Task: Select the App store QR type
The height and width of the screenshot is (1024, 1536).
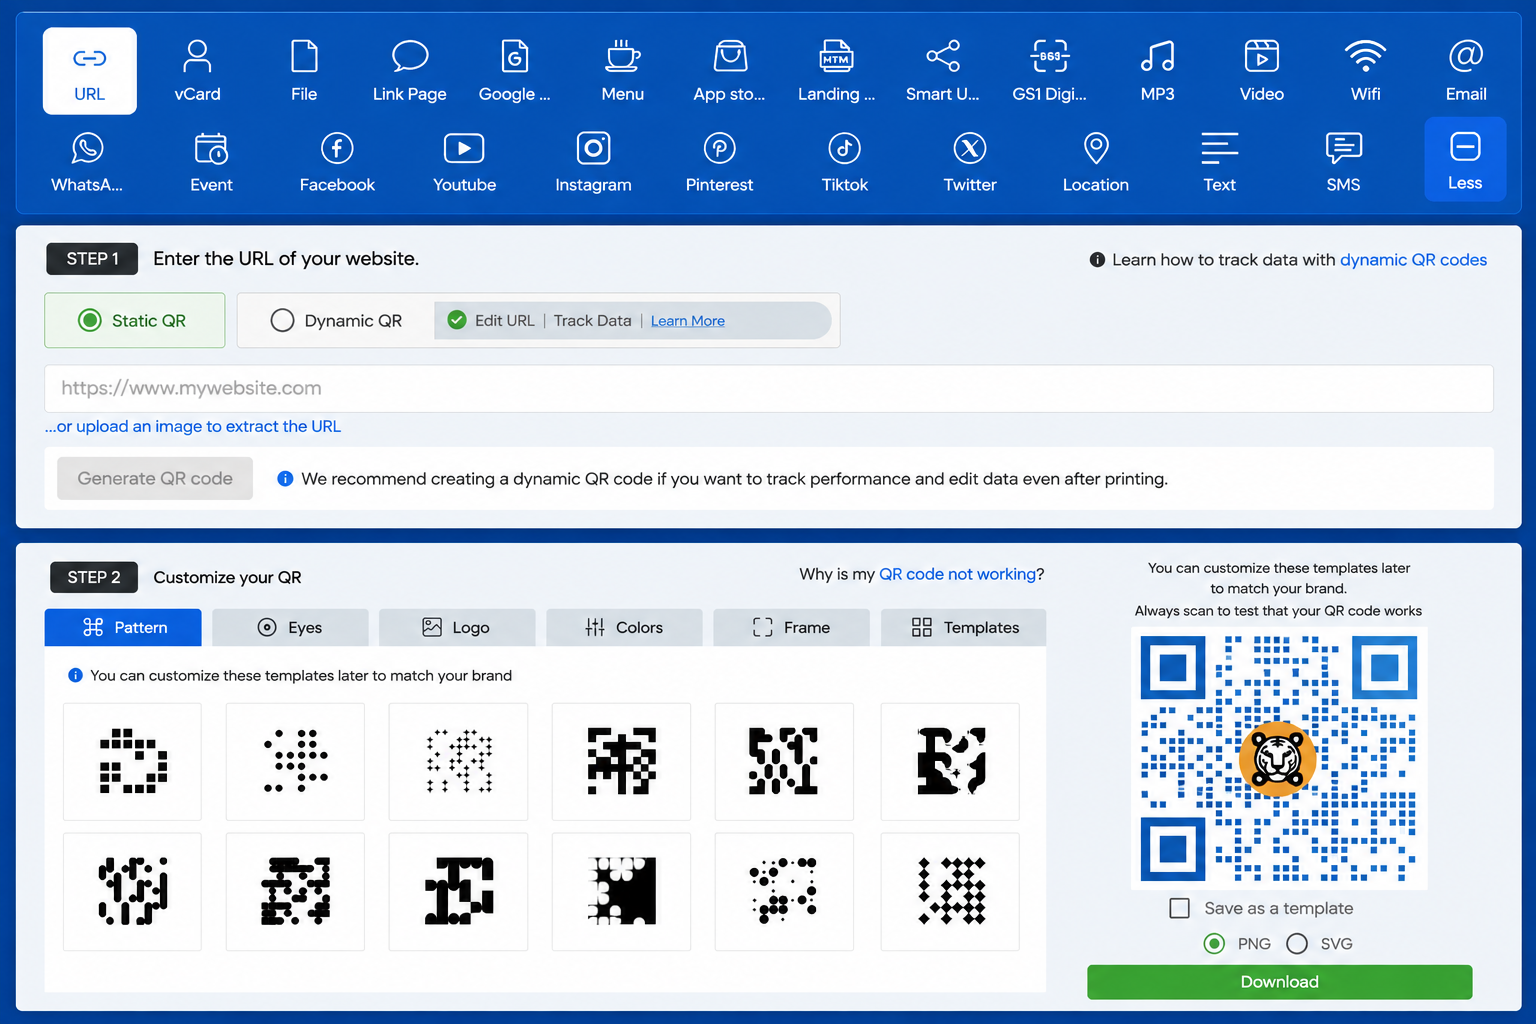Action: tap(730, 71)
